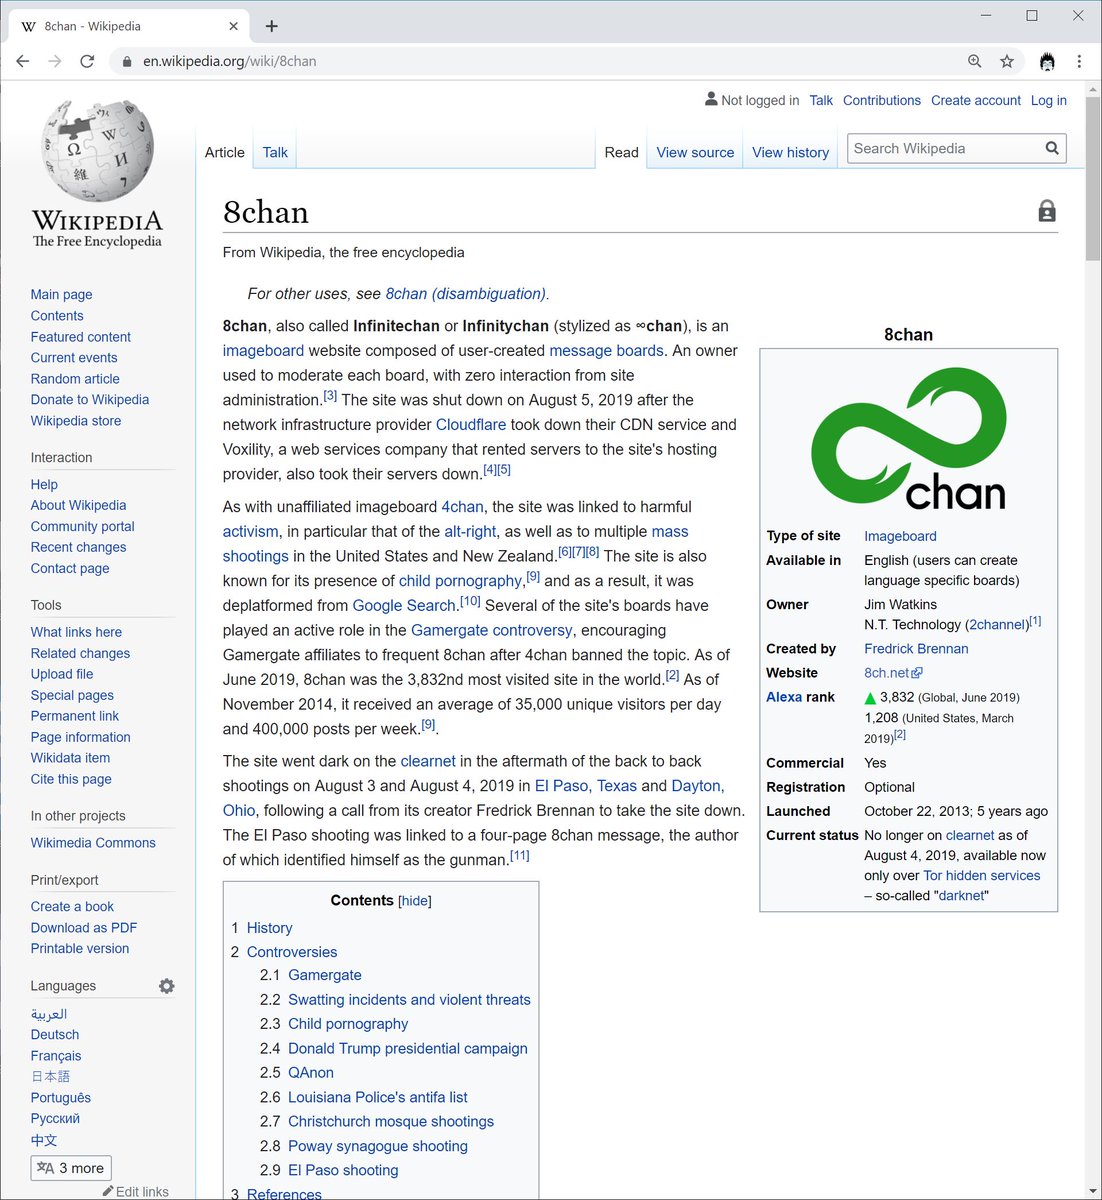The width and height of the screenshot is (1102, 1200).
Task: Open a new browser tab
Action: [x=272, y=26]
